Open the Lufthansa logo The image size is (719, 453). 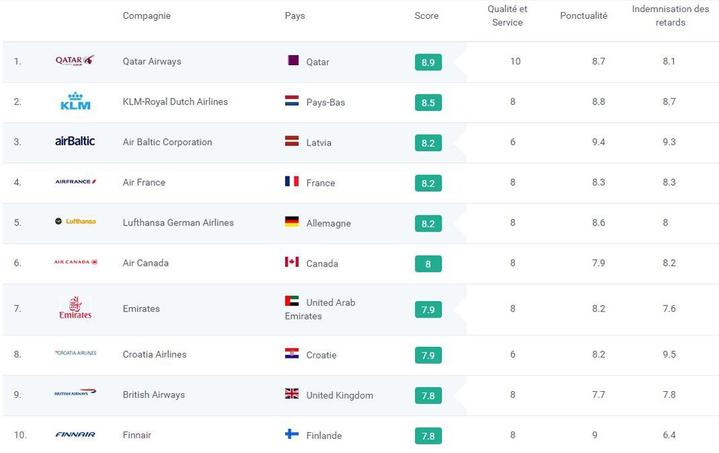tap(75, 221)
